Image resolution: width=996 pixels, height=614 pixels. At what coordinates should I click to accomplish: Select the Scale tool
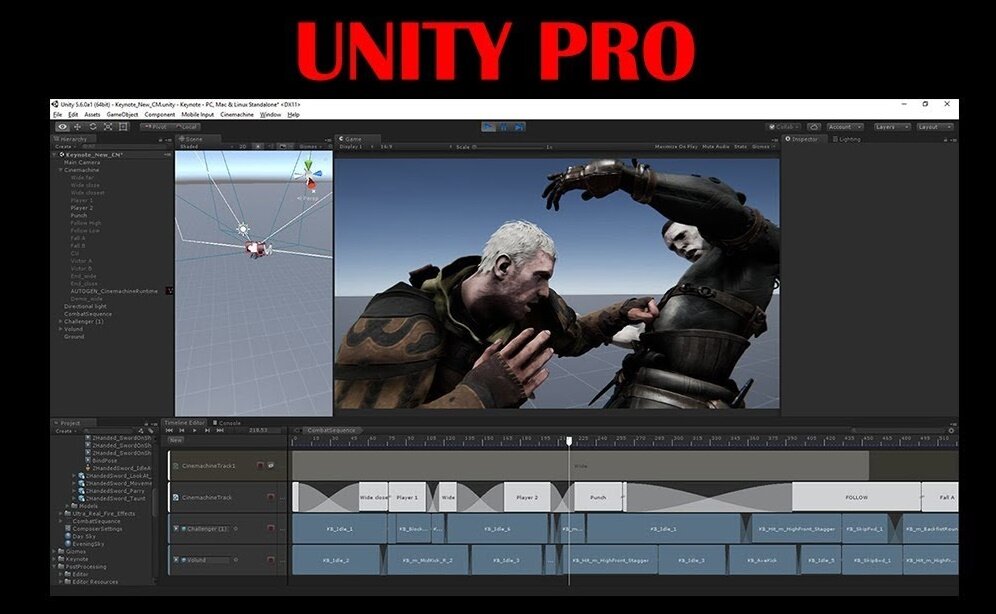point(108,127)
